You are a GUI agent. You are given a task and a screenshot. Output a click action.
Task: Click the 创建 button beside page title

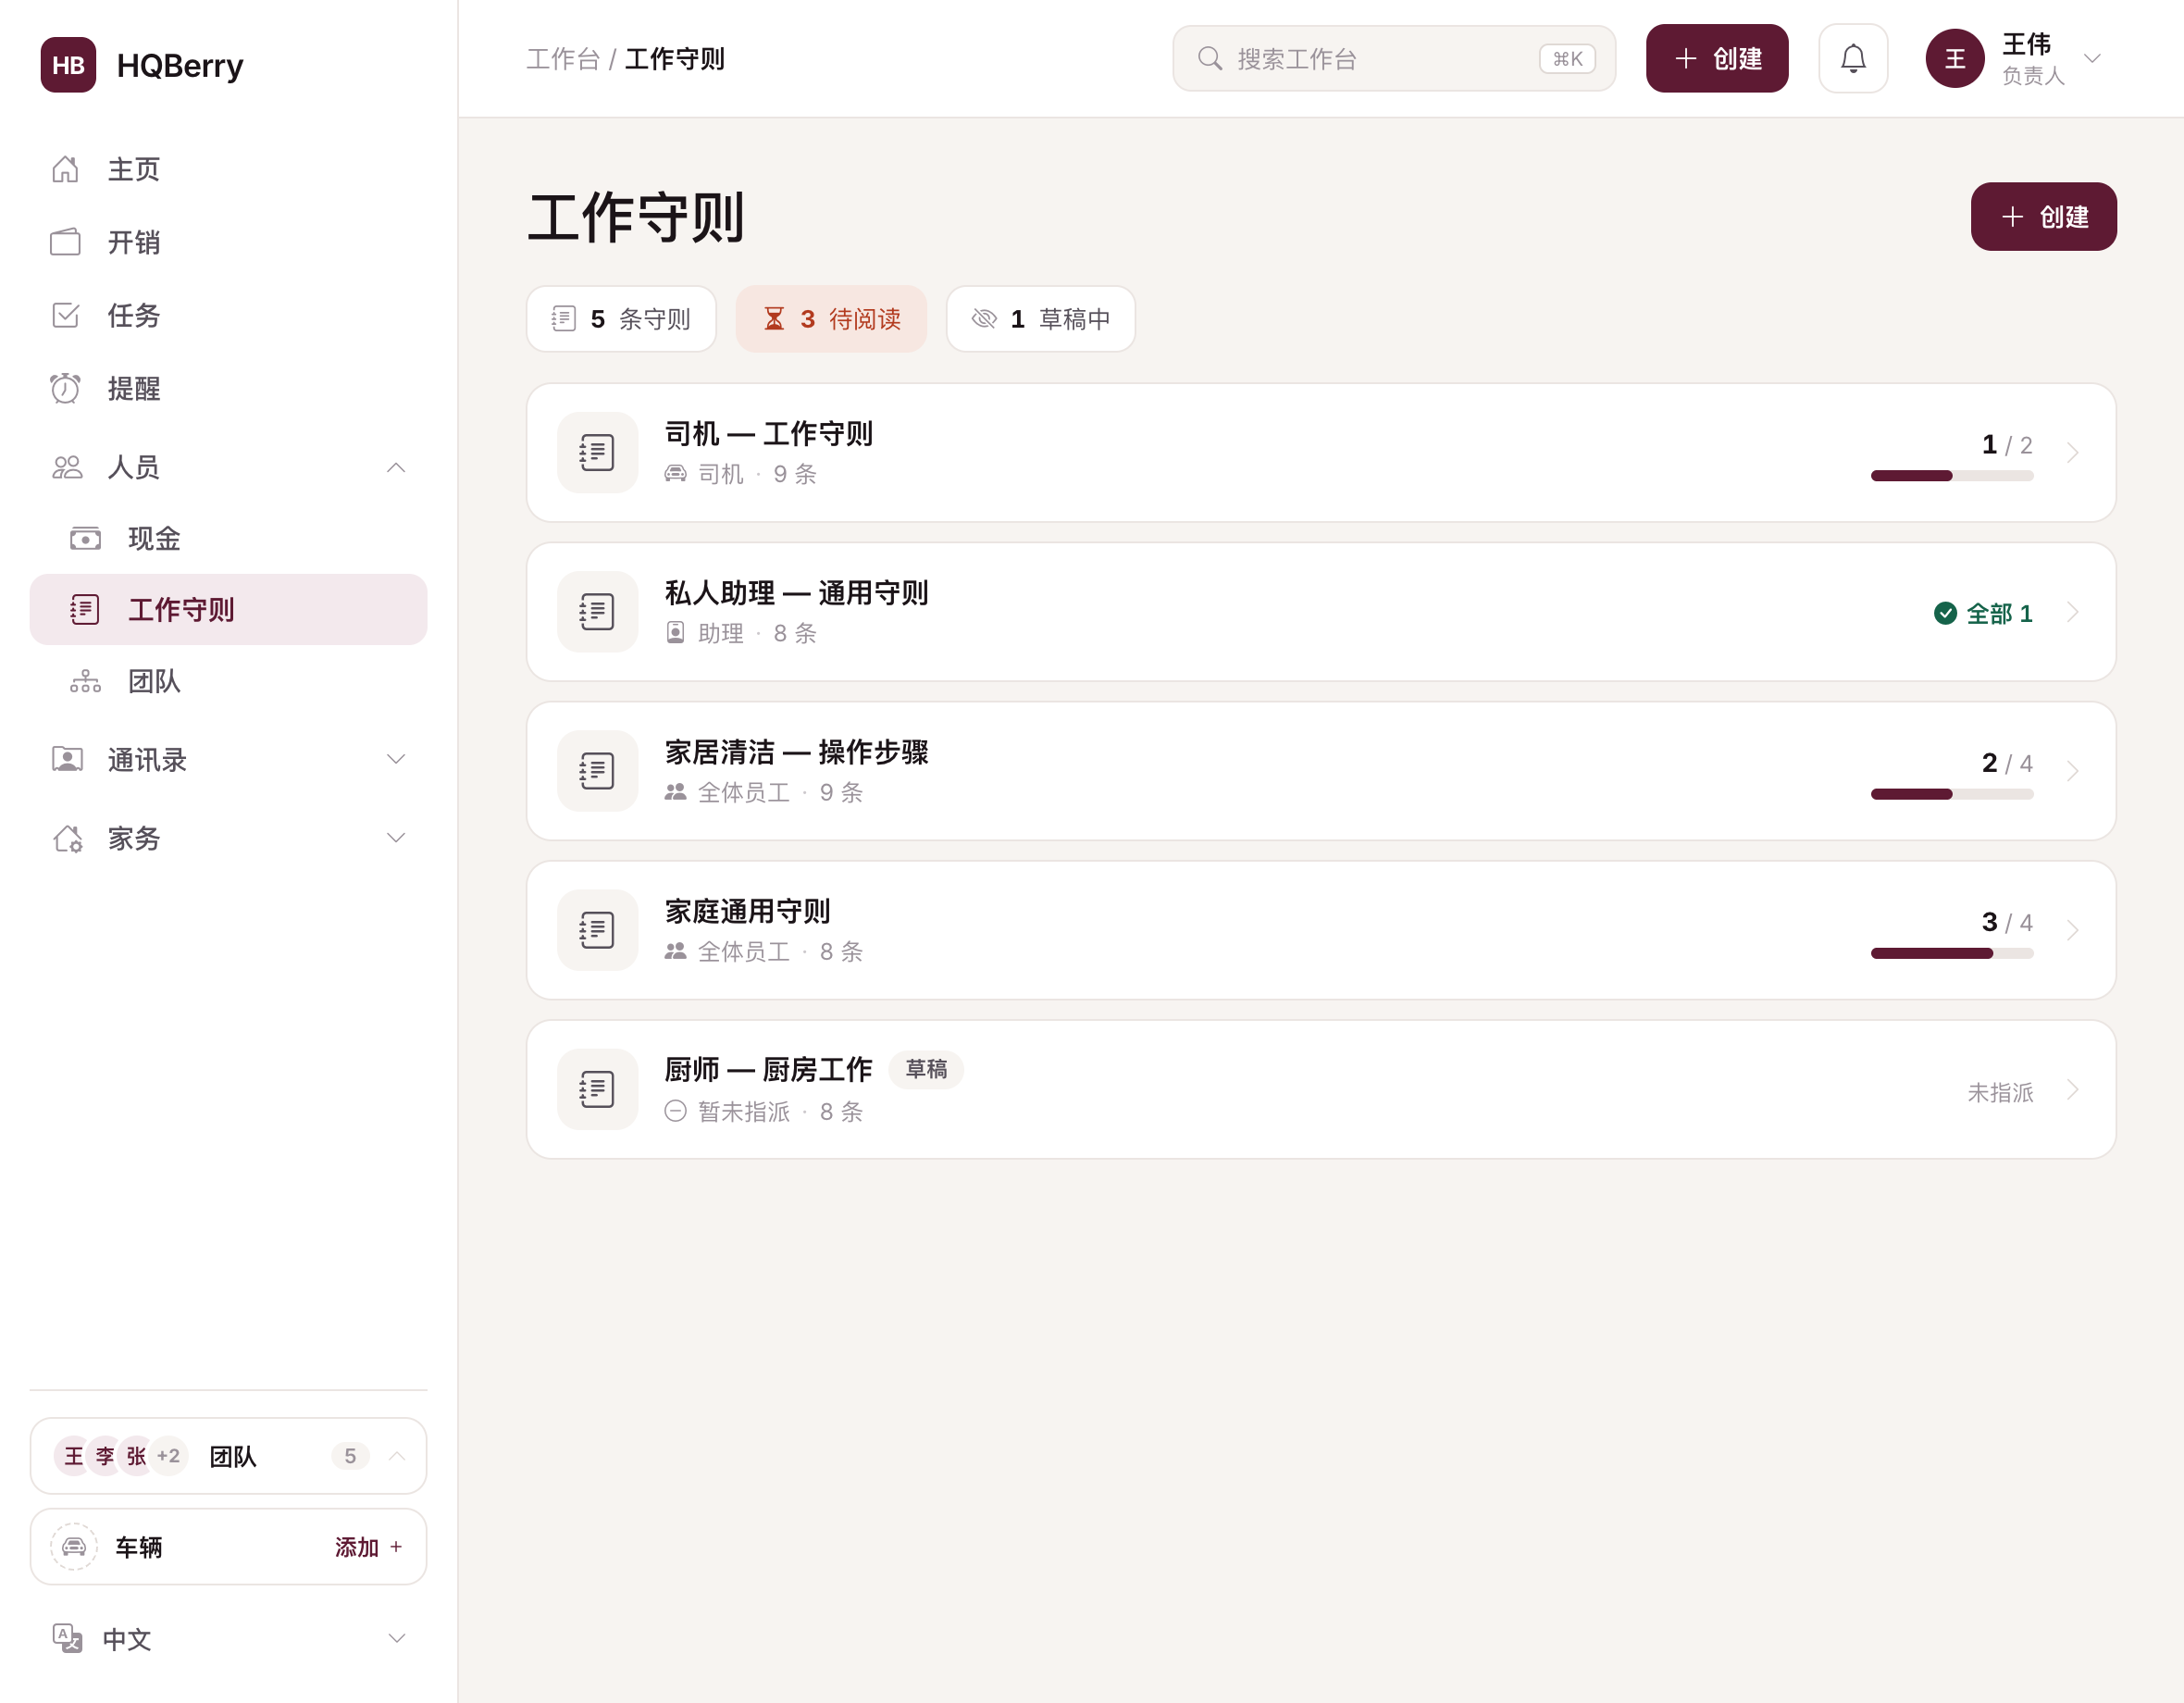[2043, 216]
